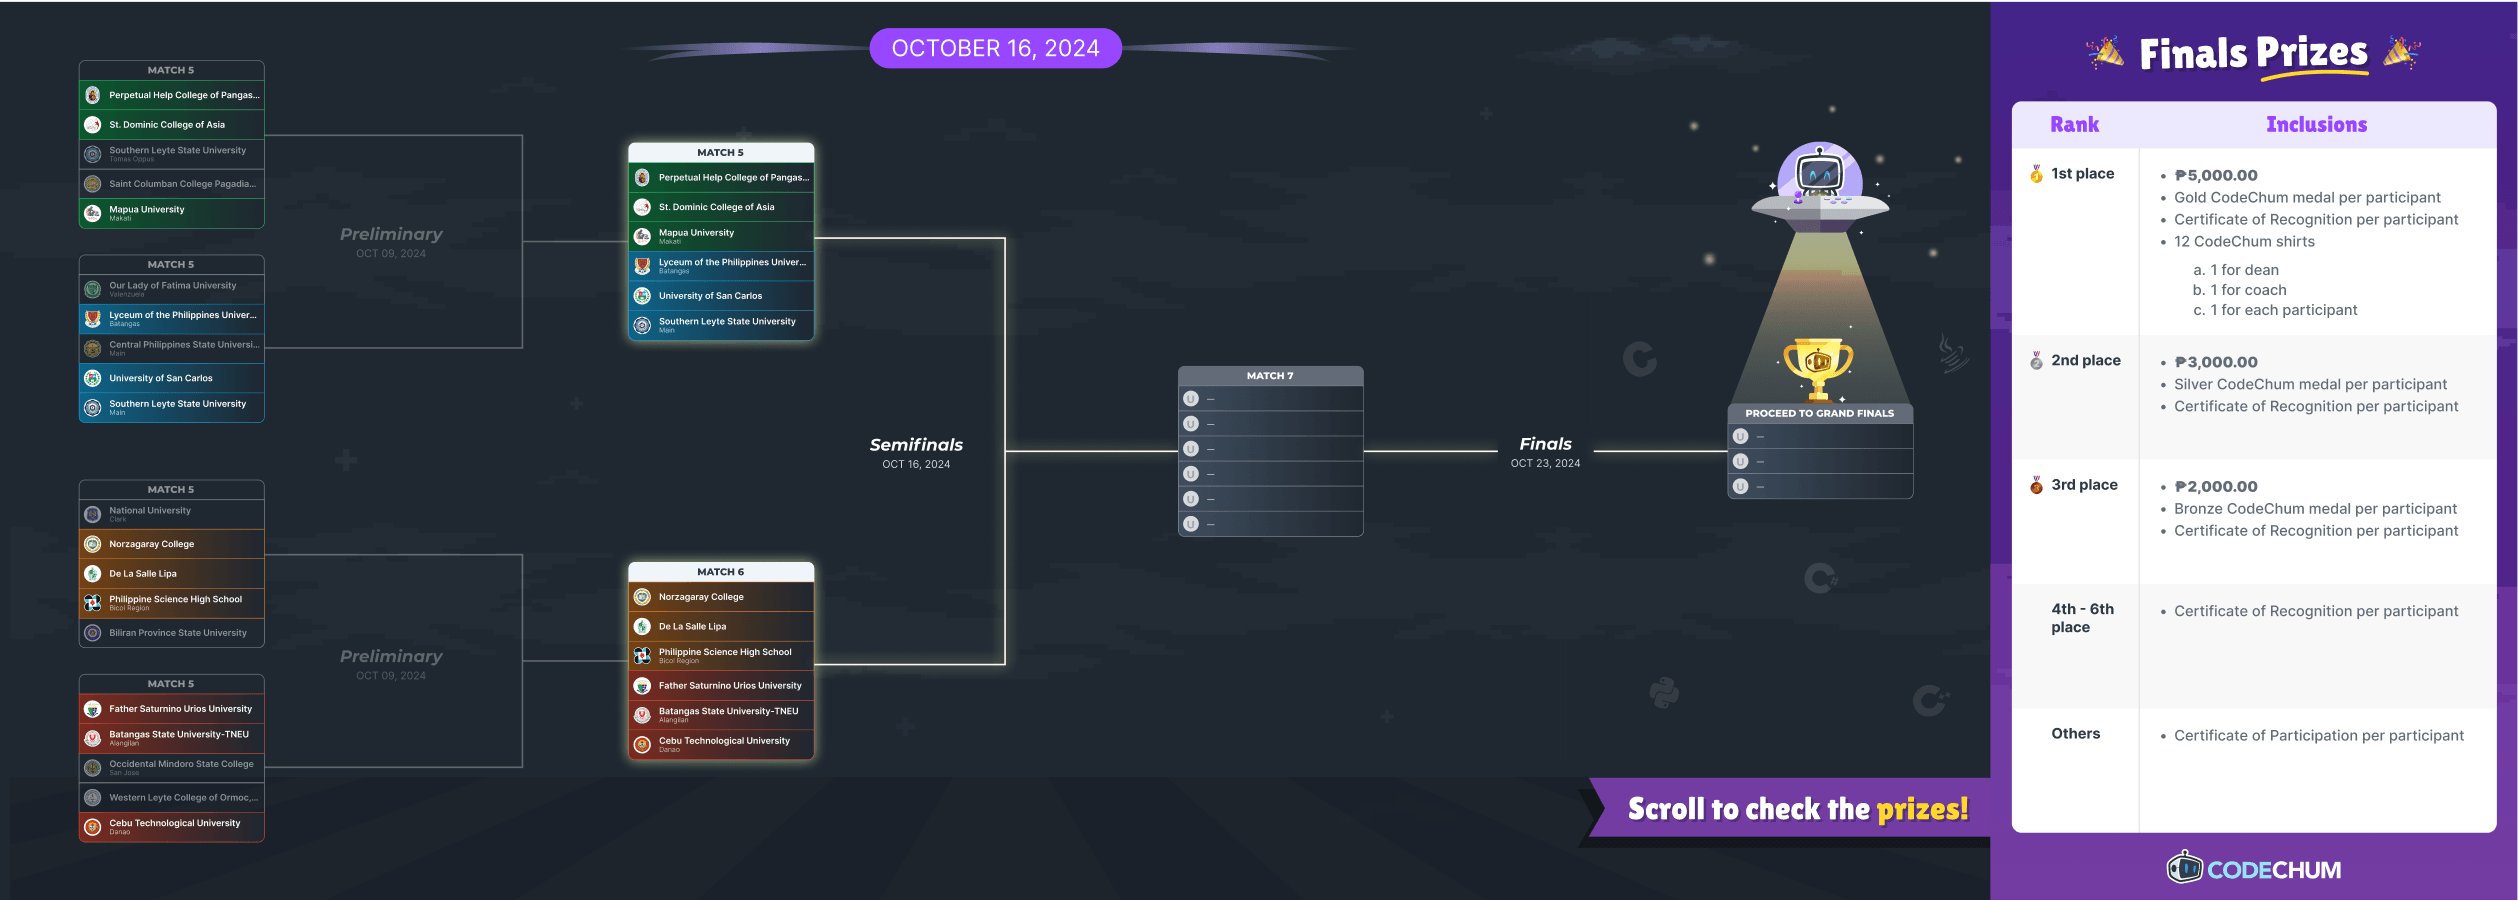Select the Others rank row
2518x900 pixels.
[x=2076, y=734]
